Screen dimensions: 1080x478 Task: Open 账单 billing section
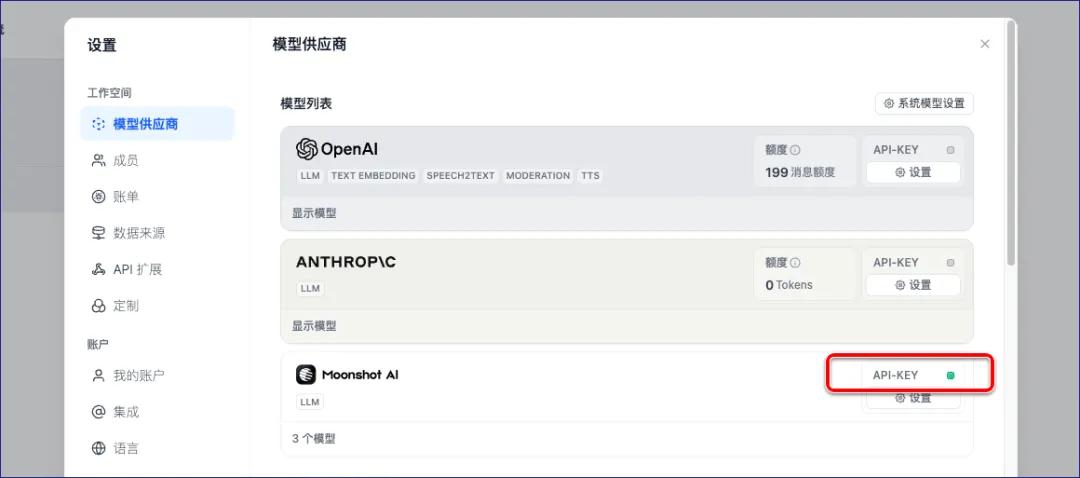point(125,197)
